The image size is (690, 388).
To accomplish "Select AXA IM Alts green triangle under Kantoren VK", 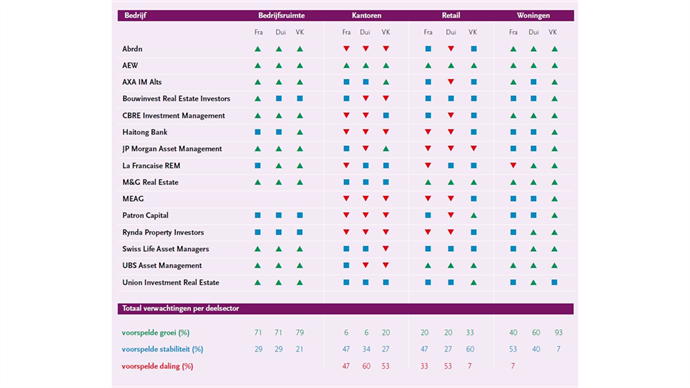I will [x=386, y=82].
